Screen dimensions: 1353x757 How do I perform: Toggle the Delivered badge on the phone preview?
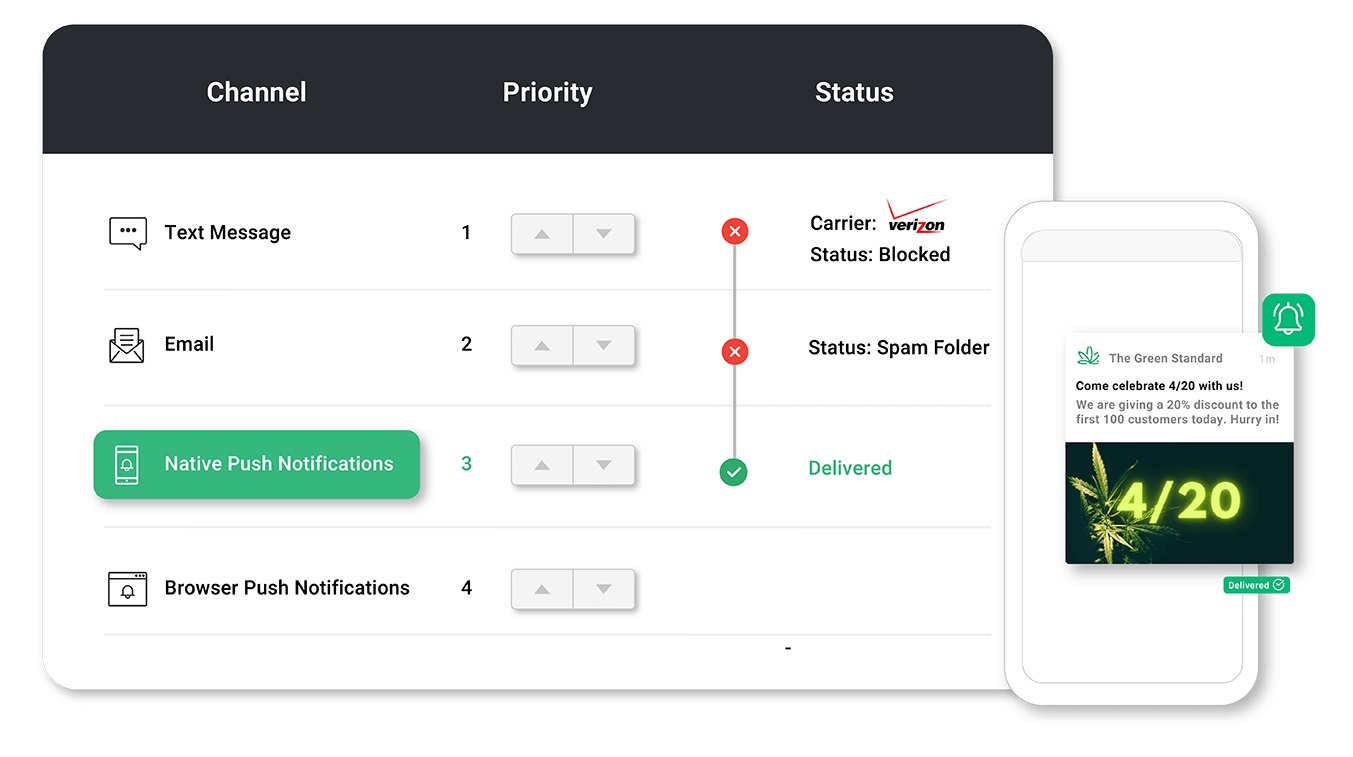1256,585
